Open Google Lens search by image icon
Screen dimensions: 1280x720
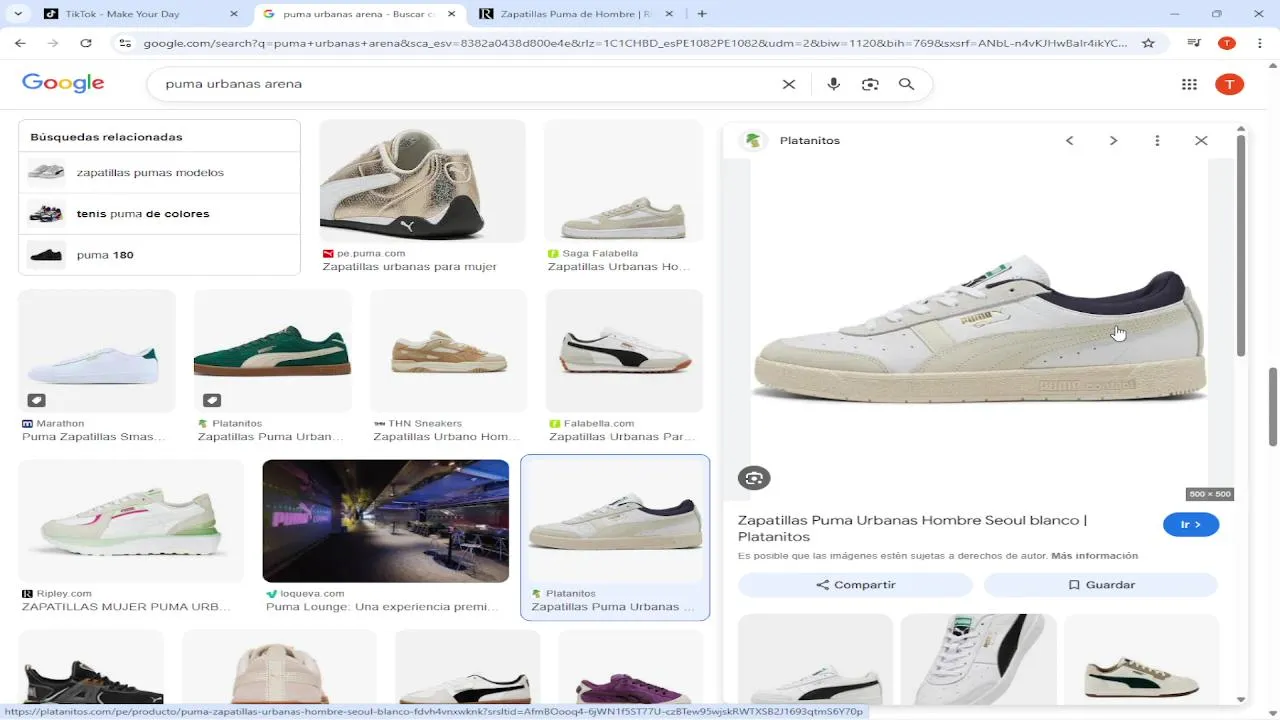pos(870,84)
